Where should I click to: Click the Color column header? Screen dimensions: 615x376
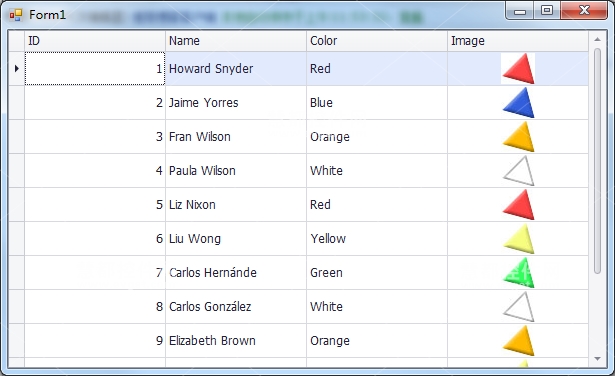pos(377,41)
